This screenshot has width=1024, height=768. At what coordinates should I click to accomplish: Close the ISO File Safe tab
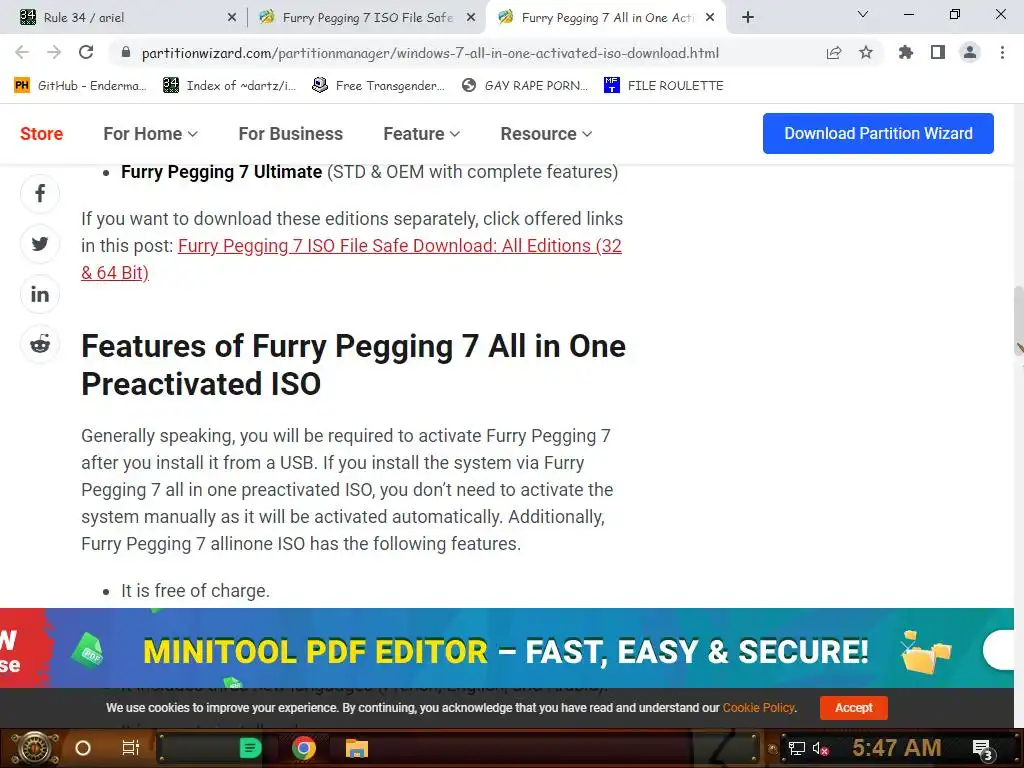click(x=471, y=18)
